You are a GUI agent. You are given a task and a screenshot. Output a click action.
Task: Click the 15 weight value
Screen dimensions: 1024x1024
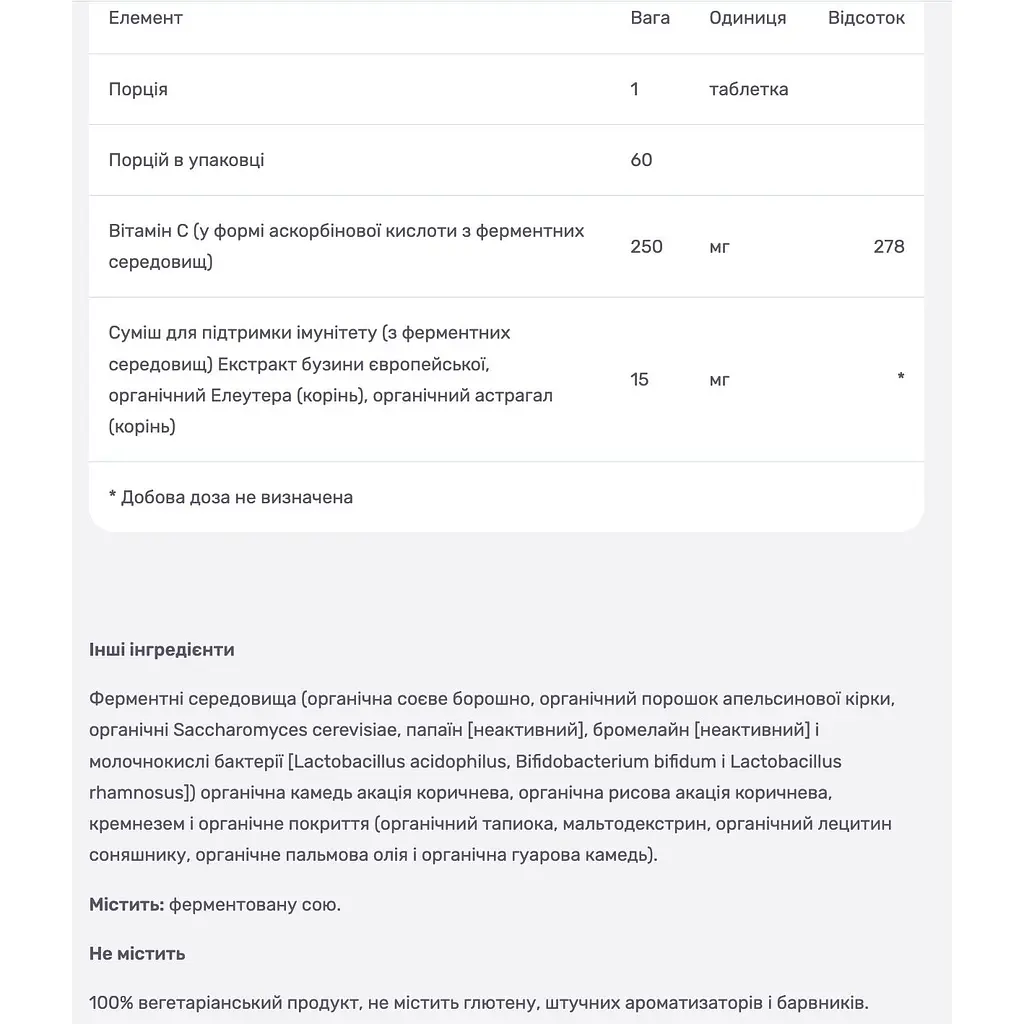(x=639, y=379)
